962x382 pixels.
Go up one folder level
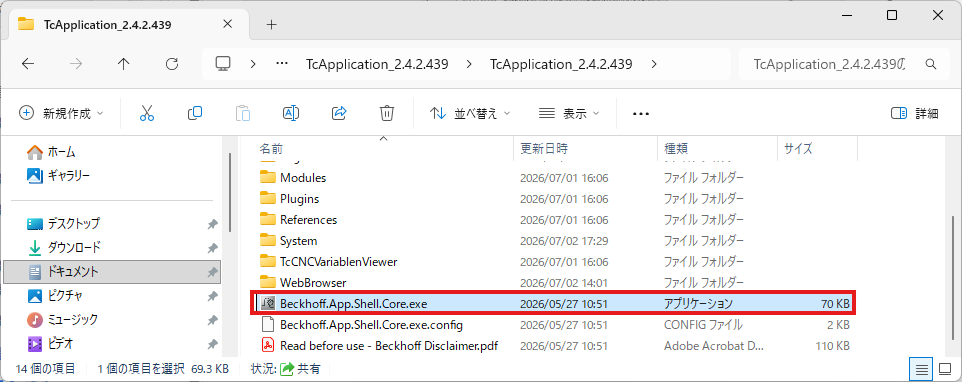tap(124, 64)
